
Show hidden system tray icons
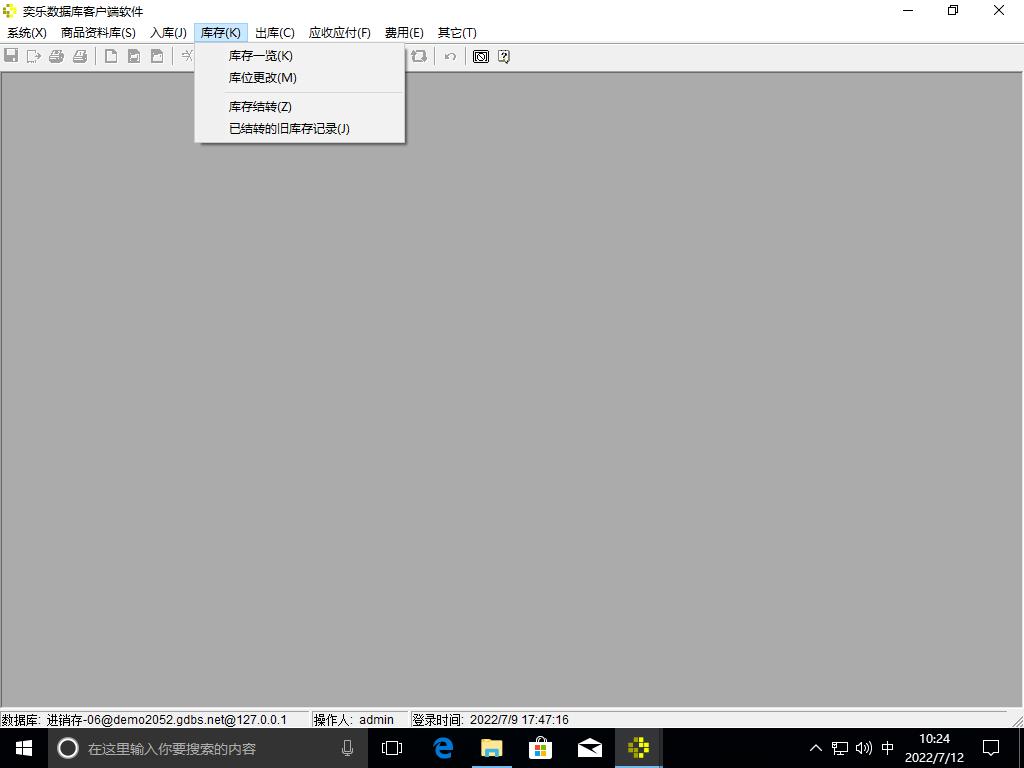815,748
